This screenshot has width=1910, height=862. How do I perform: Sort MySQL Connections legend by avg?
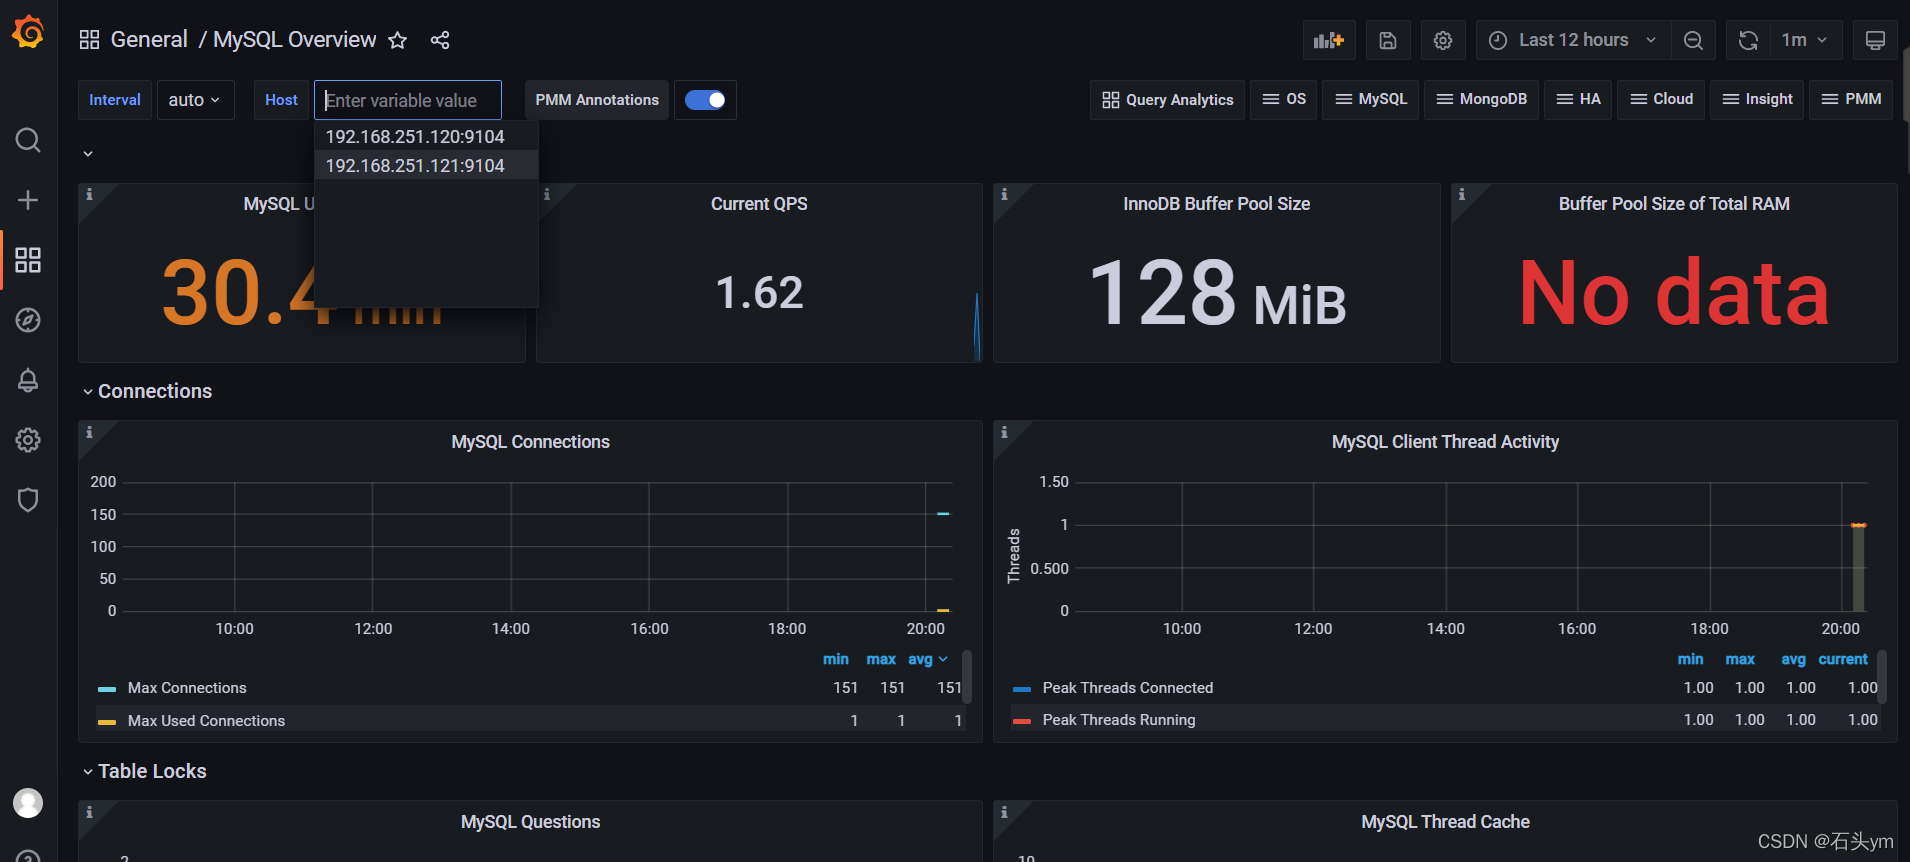[927, 659]
